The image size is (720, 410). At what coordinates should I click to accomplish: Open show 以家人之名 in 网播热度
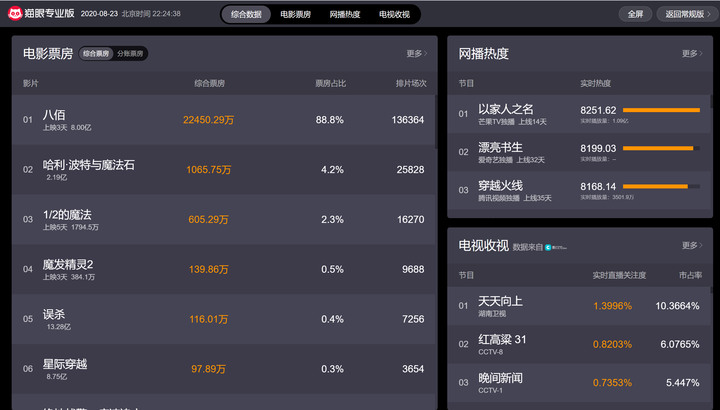(579, 114)
